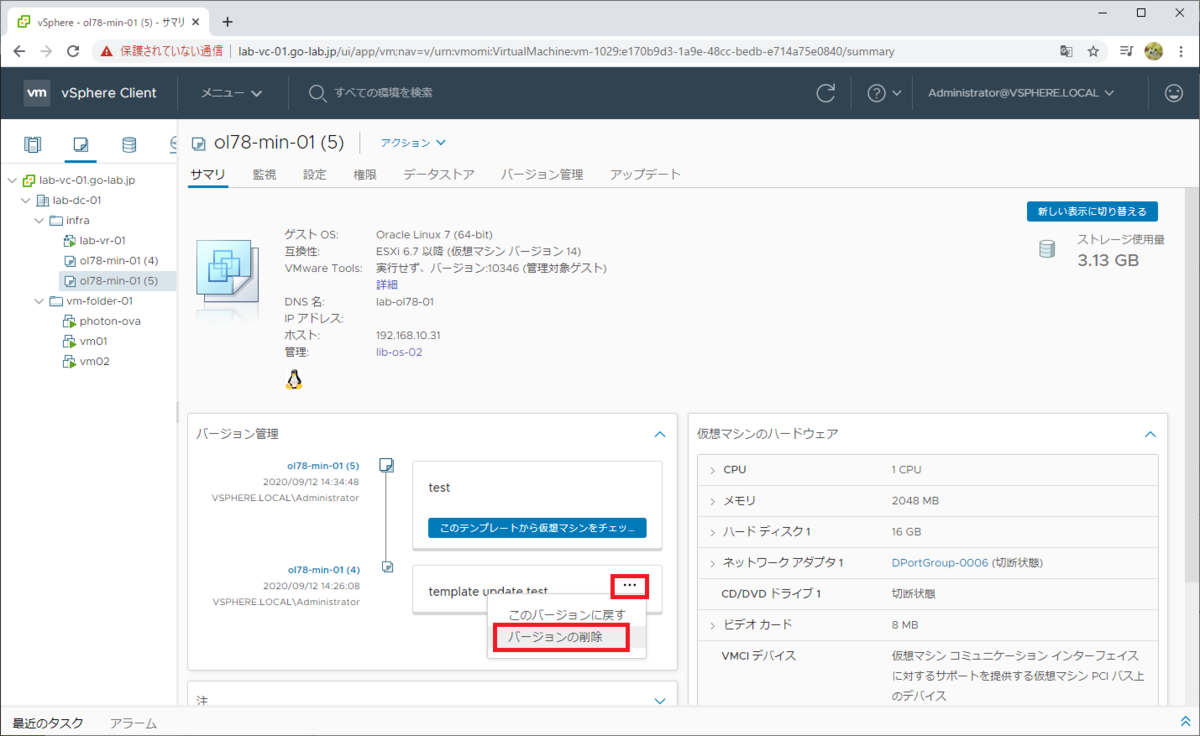The height and width of the screenshot is (736, 1200).
Task: Open the Hosts and Clusters inventory view icon
Action: 33,145
